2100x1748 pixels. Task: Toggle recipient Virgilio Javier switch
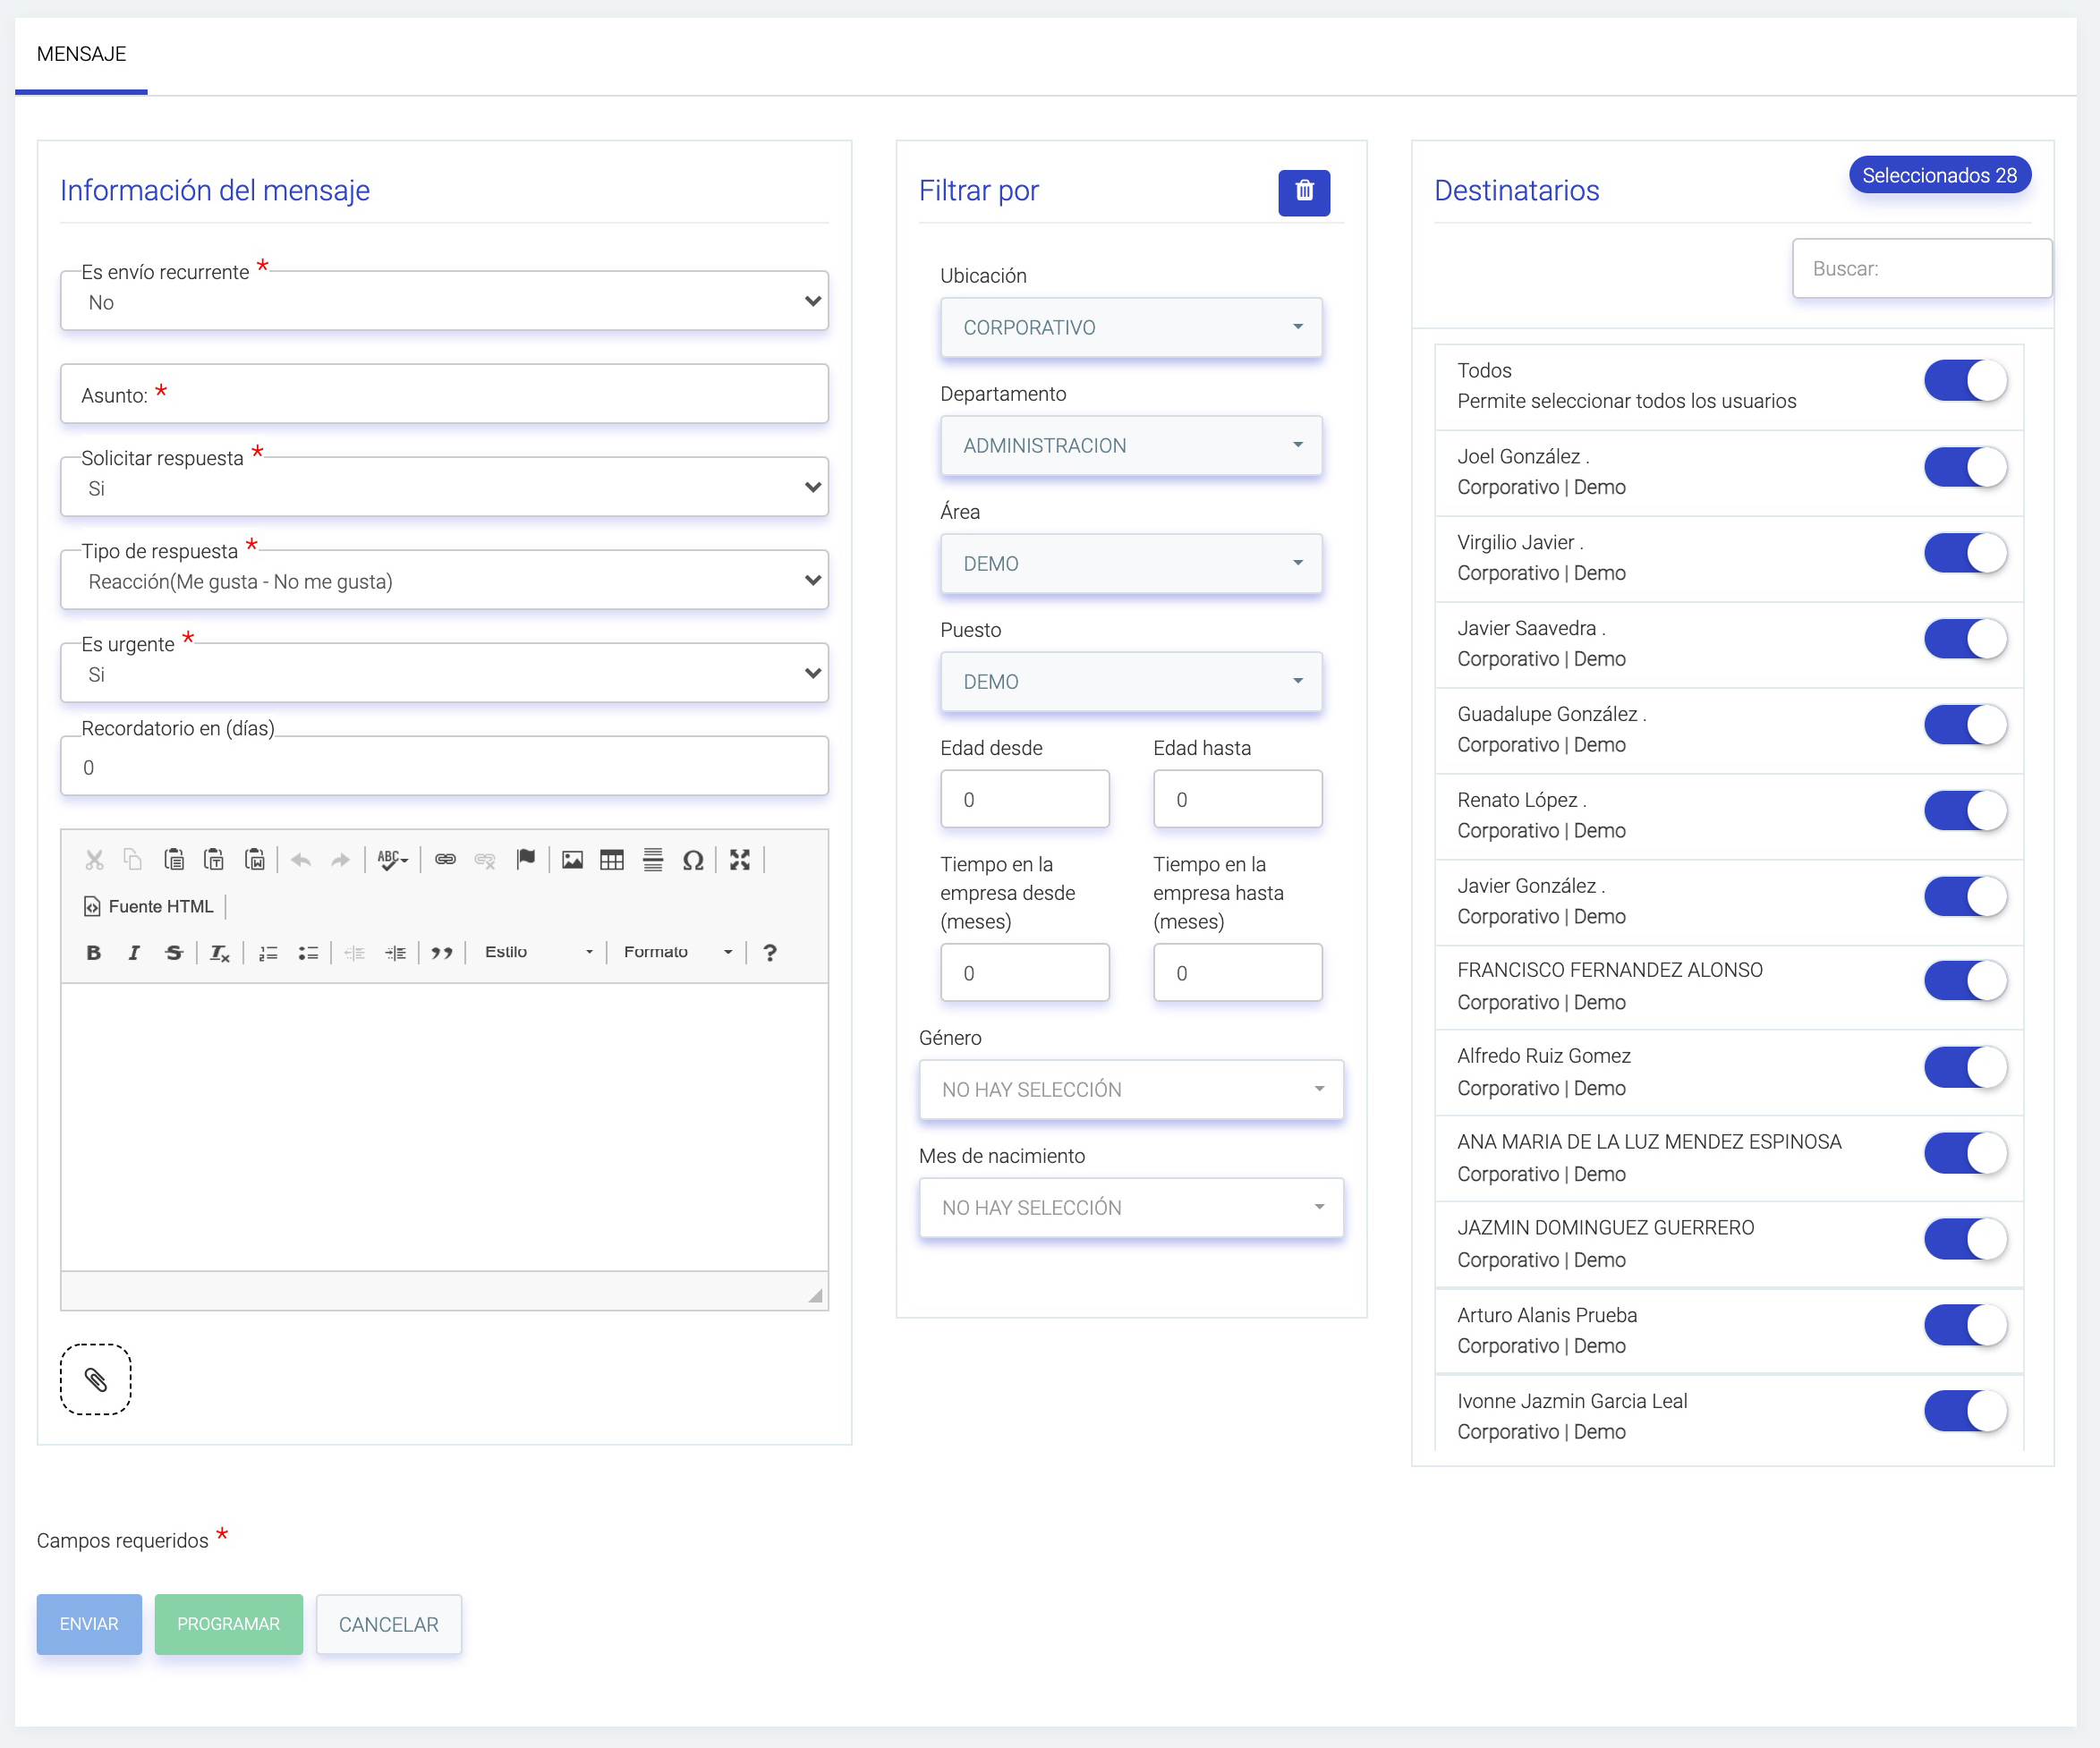1965,553
